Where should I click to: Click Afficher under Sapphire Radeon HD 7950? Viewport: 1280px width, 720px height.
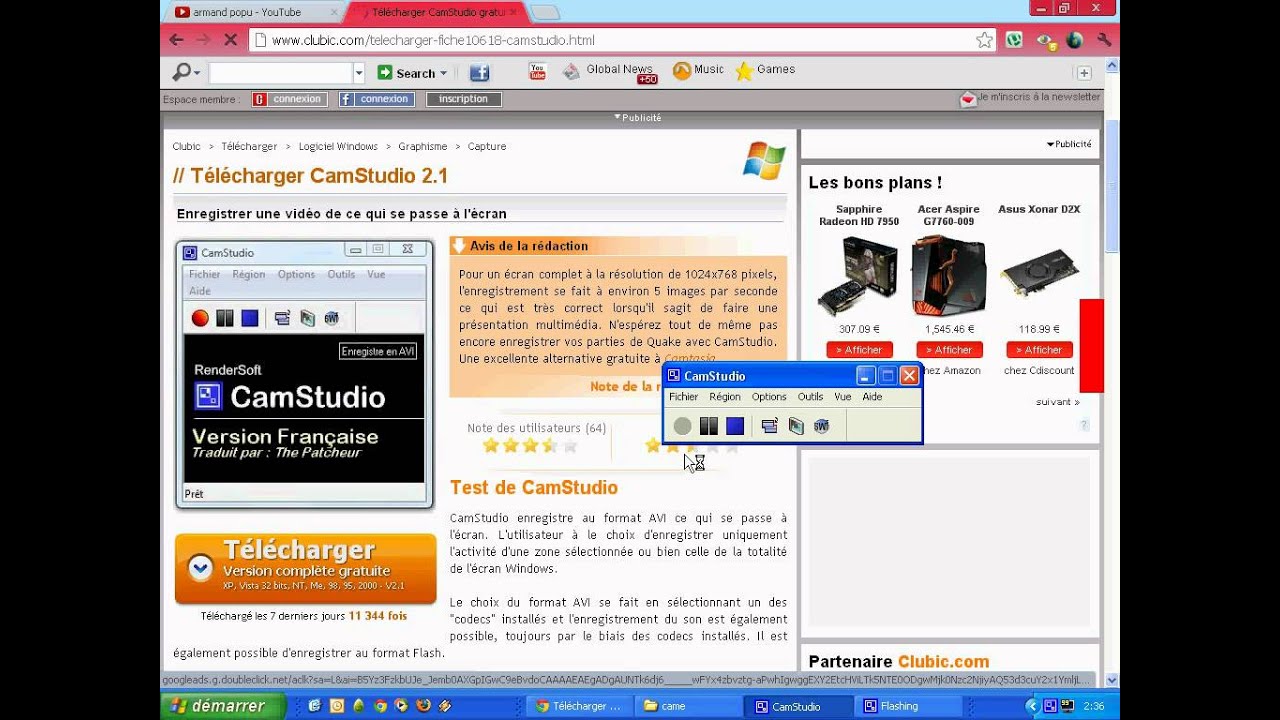(x=860, y=350)
